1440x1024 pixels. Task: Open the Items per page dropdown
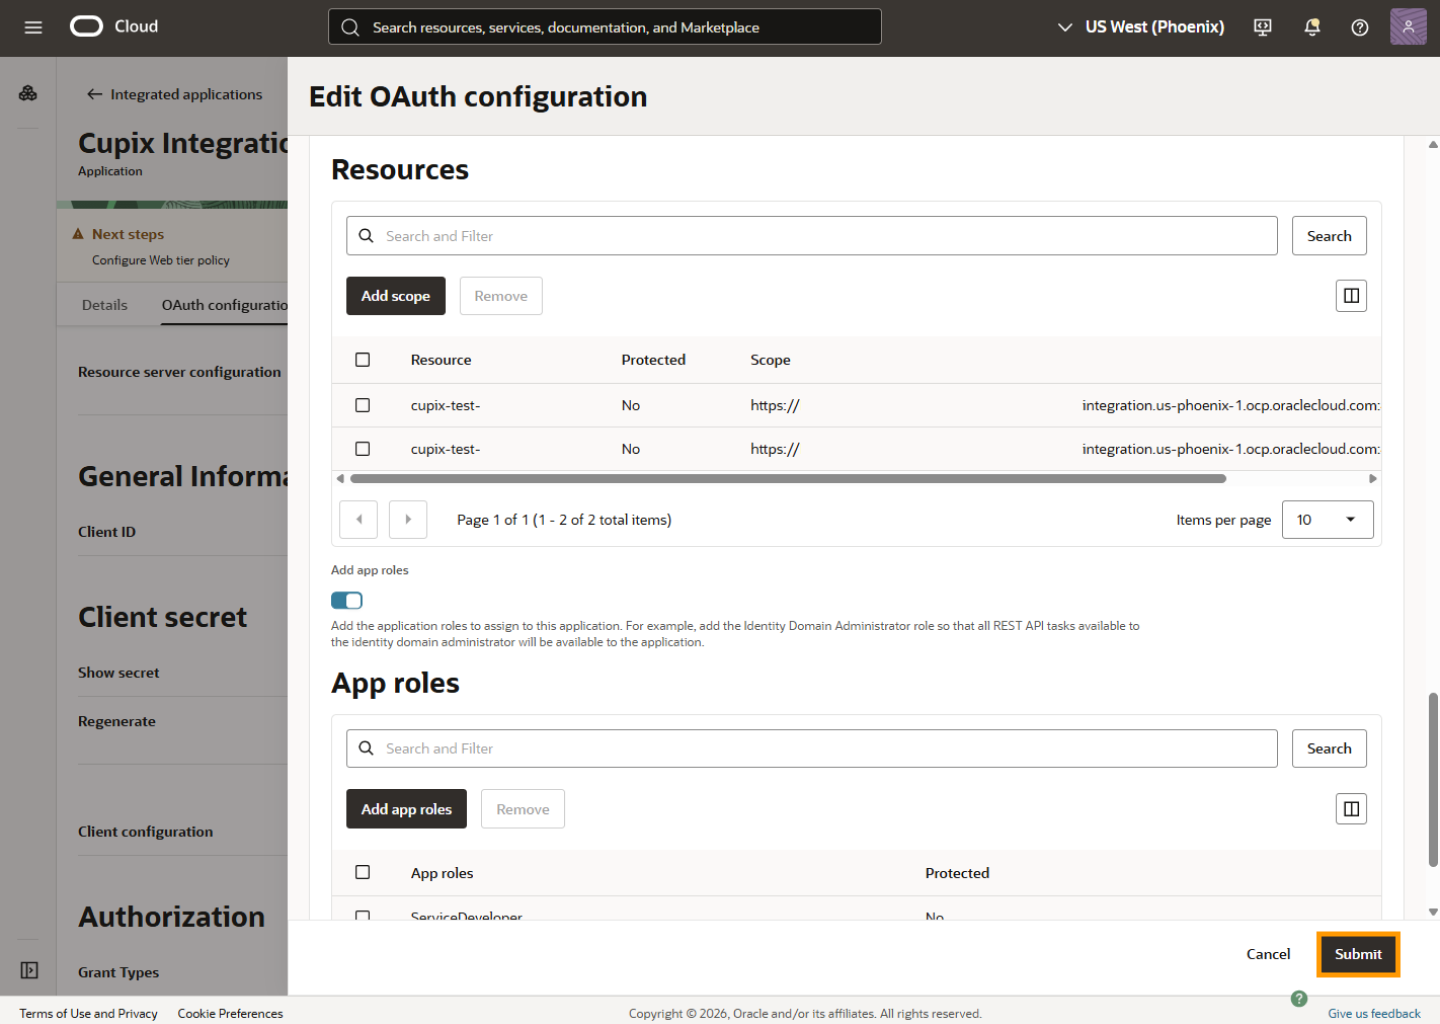1327,520
